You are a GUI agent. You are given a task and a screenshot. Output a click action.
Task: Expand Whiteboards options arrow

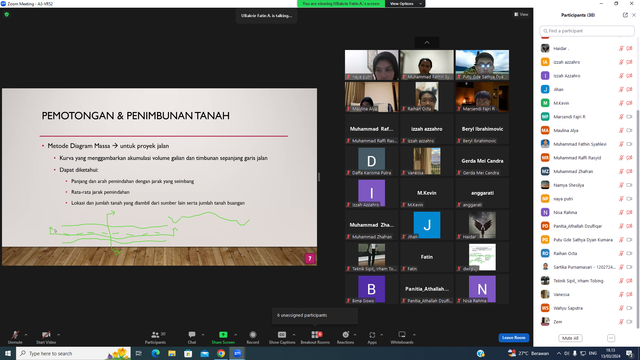point(414,335)
